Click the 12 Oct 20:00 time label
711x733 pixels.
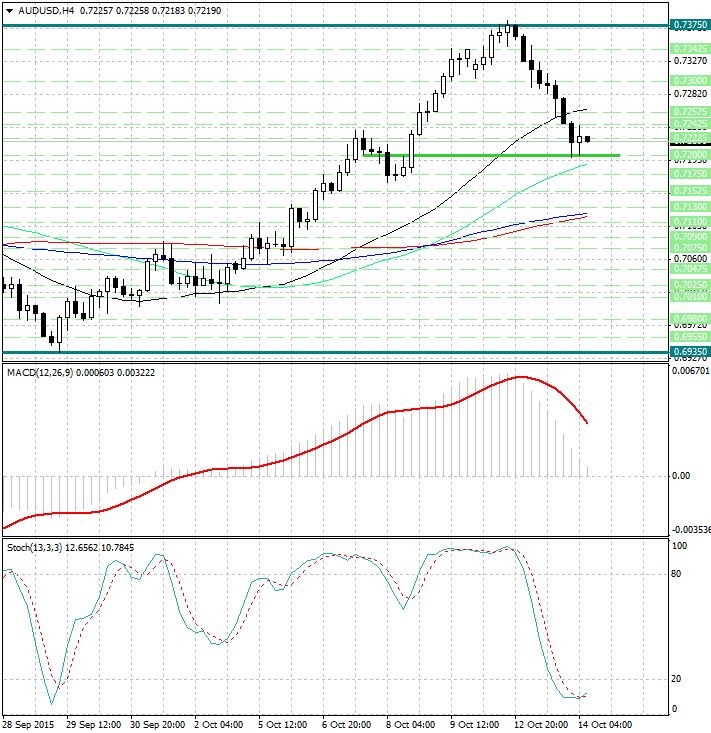coord(541,725)
